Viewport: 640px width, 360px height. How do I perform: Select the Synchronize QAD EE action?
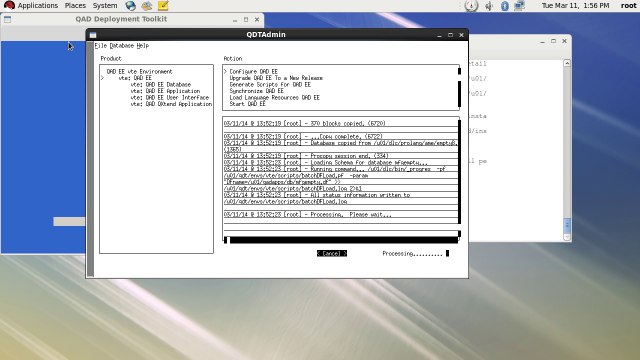(x=256, y=91)
